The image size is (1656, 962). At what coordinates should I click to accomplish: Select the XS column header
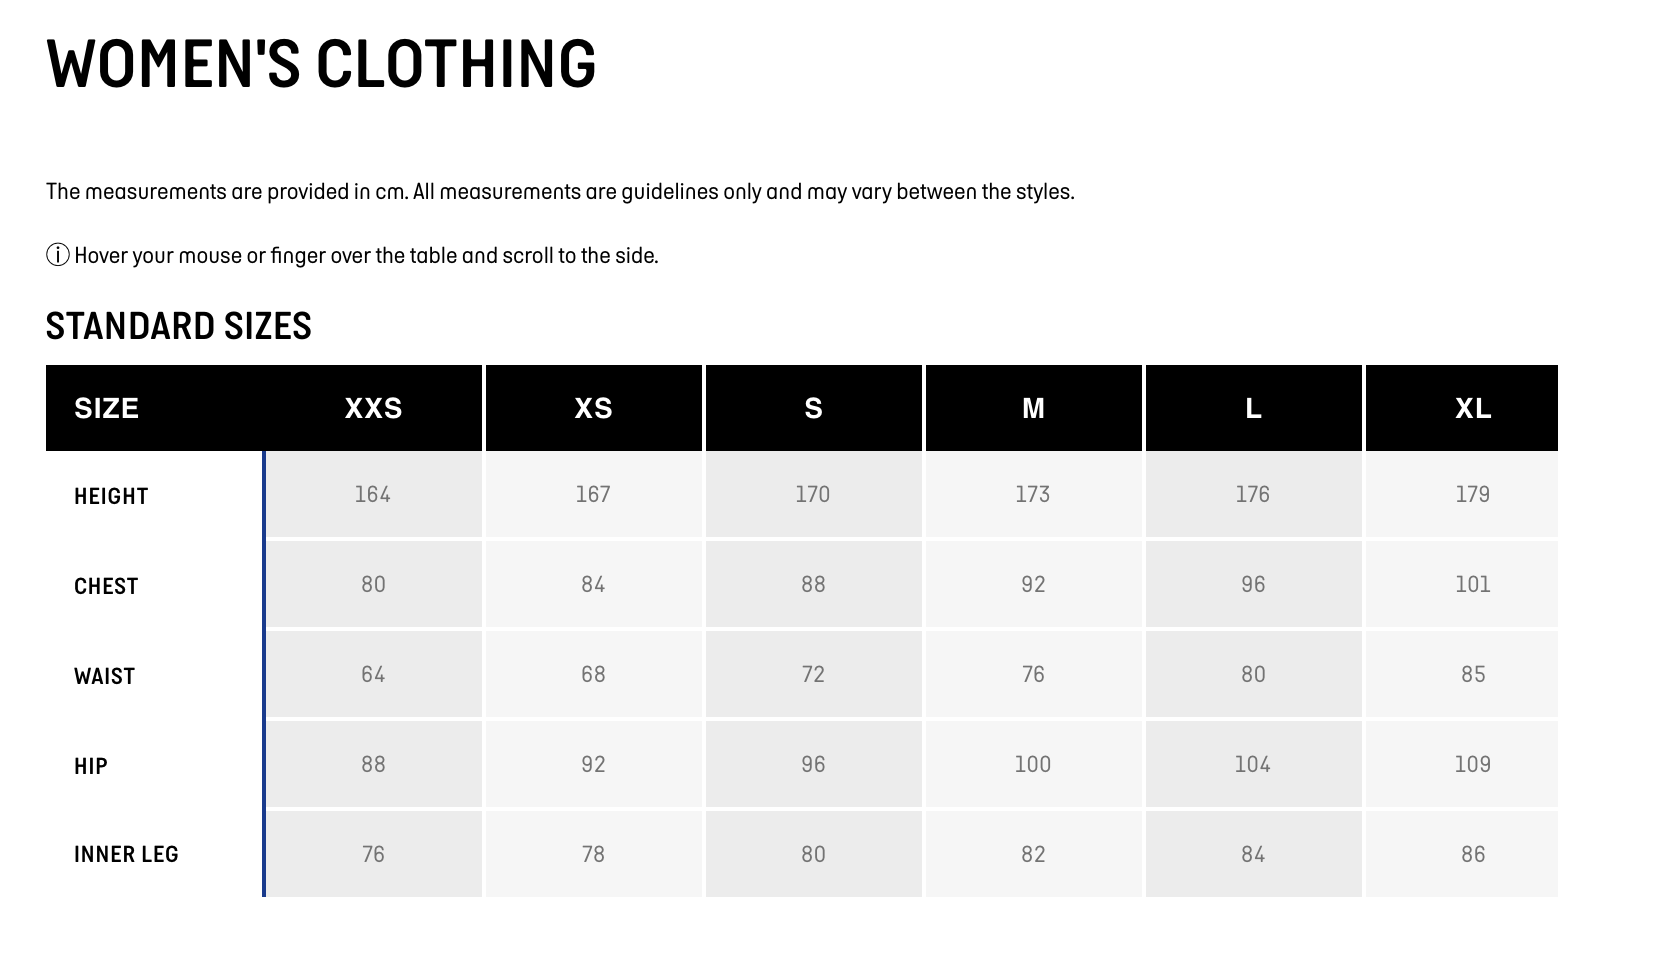click(593, 408)
